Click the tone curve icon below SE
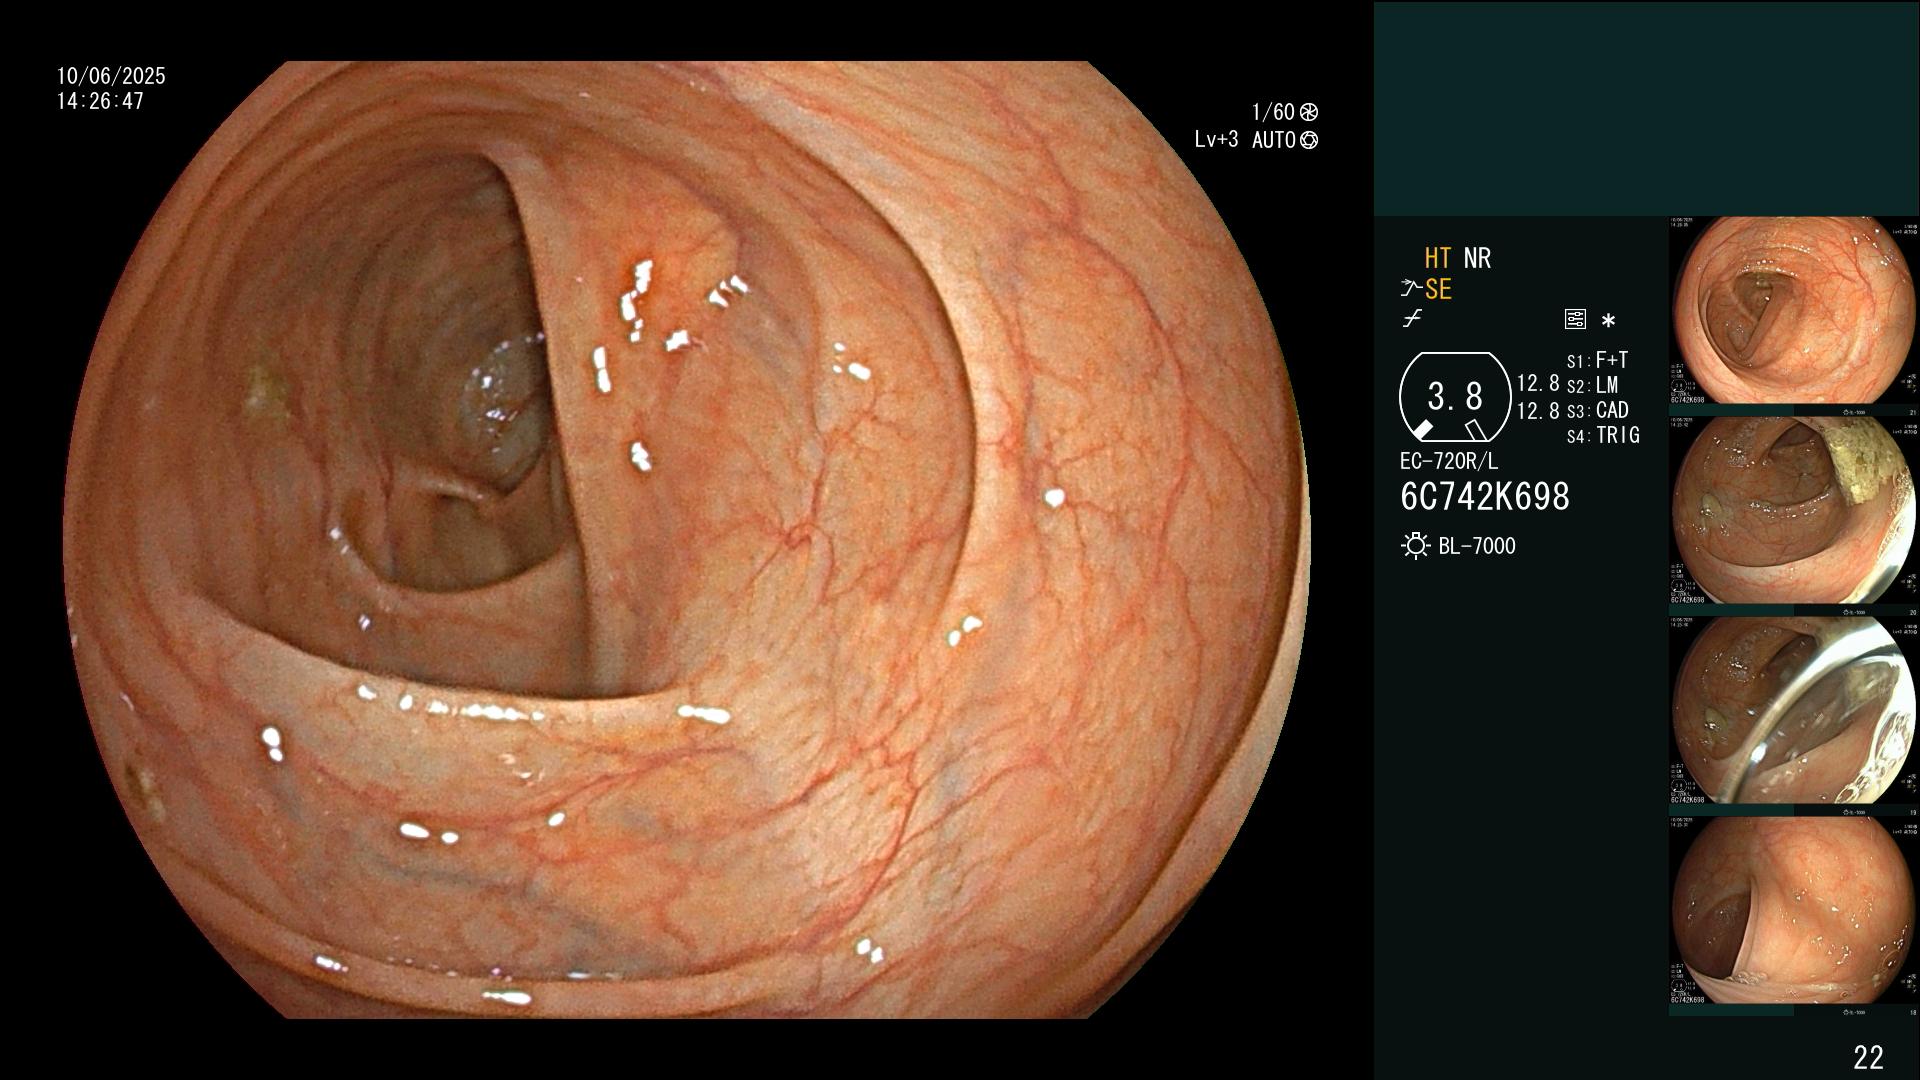This screenshot has width=1920, height=1080. (1412, 319)
